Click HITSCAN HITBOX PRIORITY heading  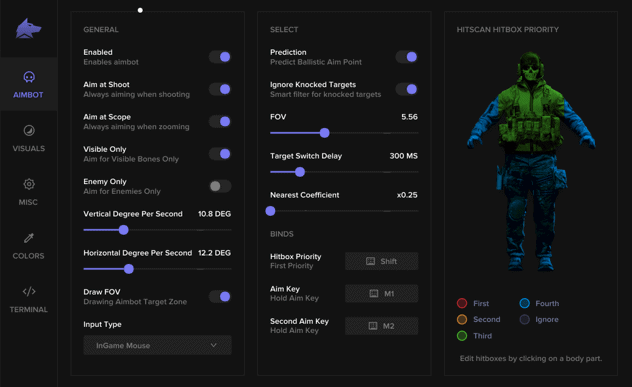(x=508, y=29)
